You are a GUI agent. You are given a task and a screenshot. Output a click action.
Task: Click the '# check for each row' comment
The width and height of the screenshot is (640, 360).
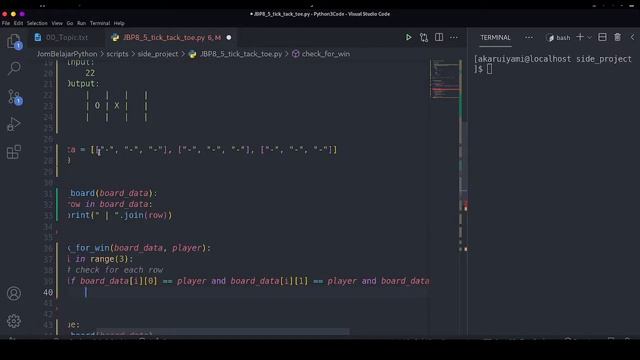115,270
